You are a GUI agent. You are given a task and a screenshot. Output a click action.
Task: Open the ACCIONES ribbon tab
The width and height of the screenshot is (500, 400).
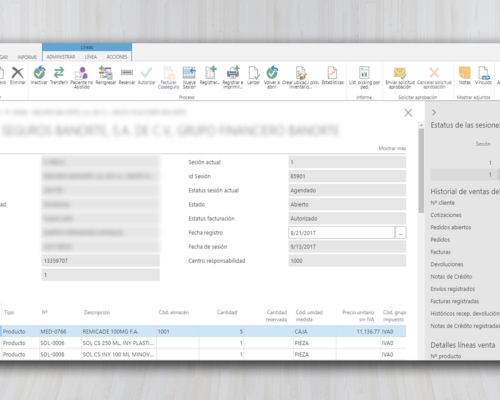coord(117,57)
